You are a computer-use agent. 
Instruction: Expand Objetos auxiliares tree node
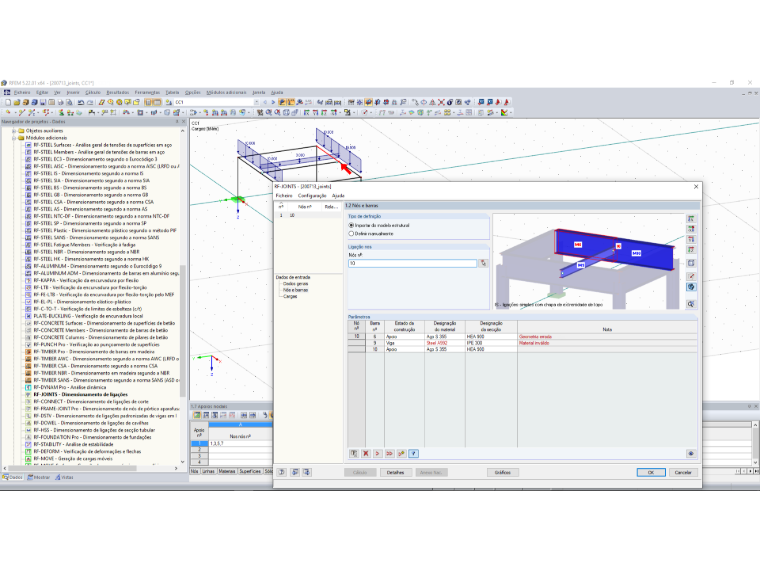coord(14,131)
